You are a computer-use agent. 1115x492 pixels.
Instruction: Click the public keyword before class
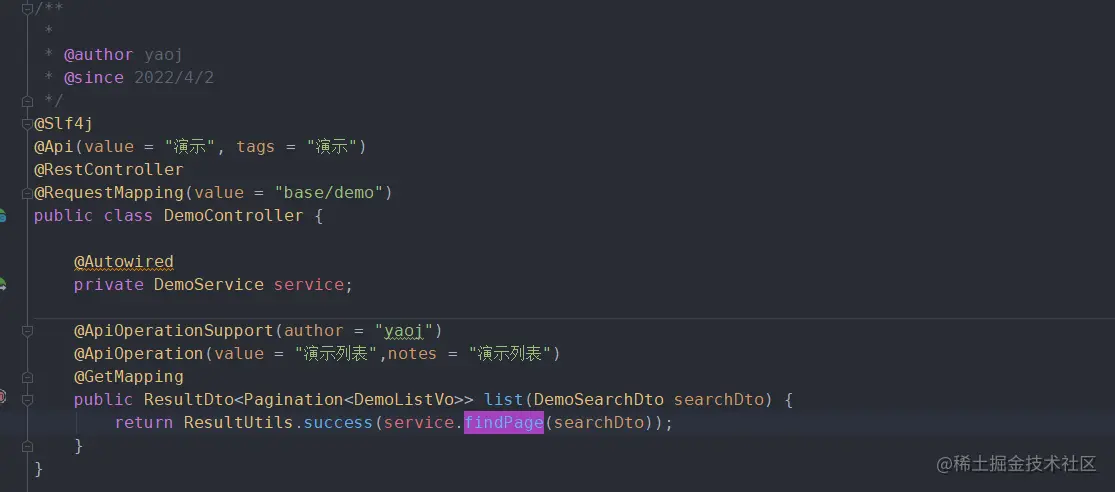pyautogui.click(x=63, y=215)
